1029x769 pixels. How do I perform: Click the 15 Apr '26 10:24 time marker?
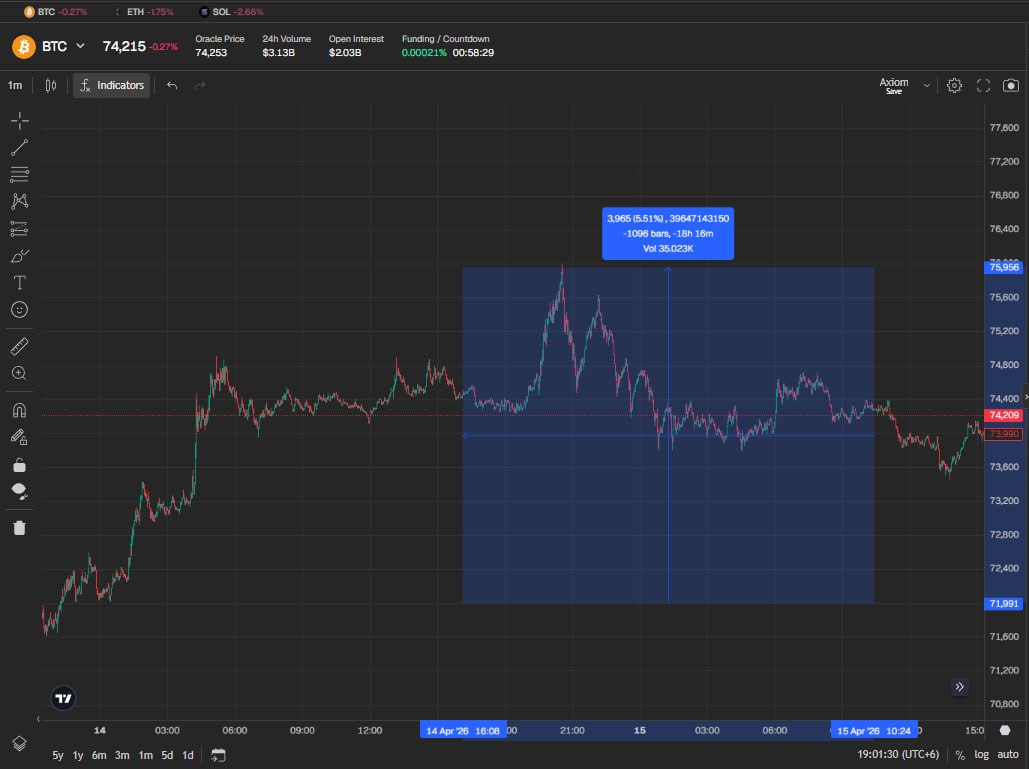874,730
